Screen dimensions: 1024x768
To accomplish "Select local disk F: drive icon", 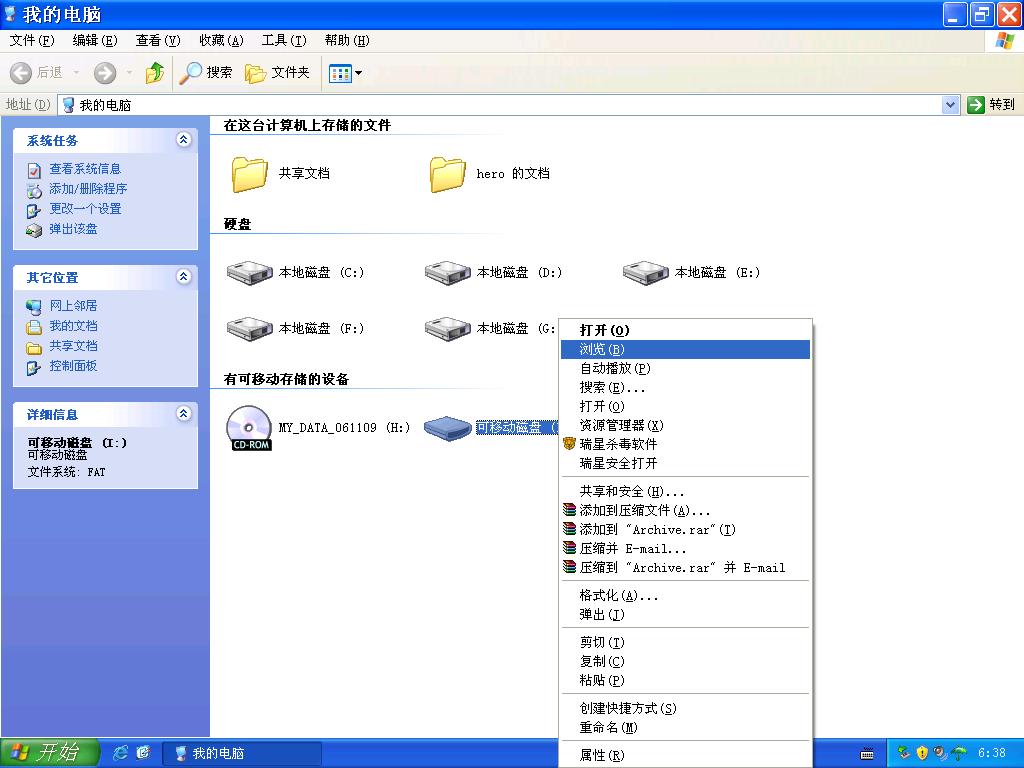I will point(249,328).
